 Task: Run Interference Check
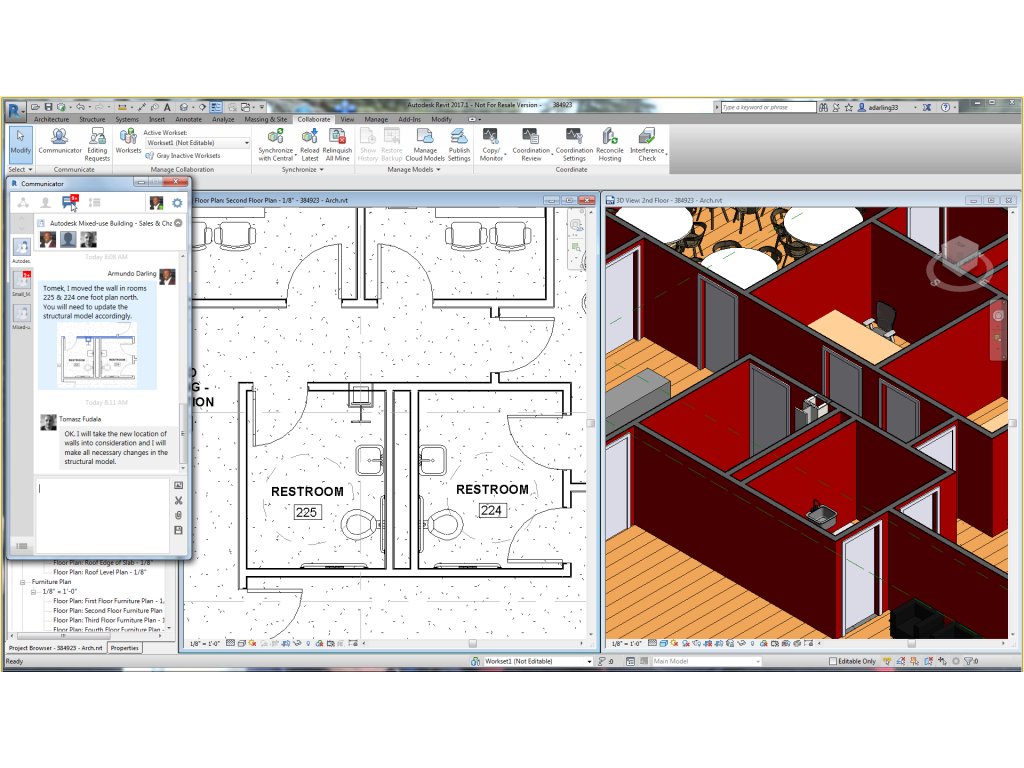[647, 144]
